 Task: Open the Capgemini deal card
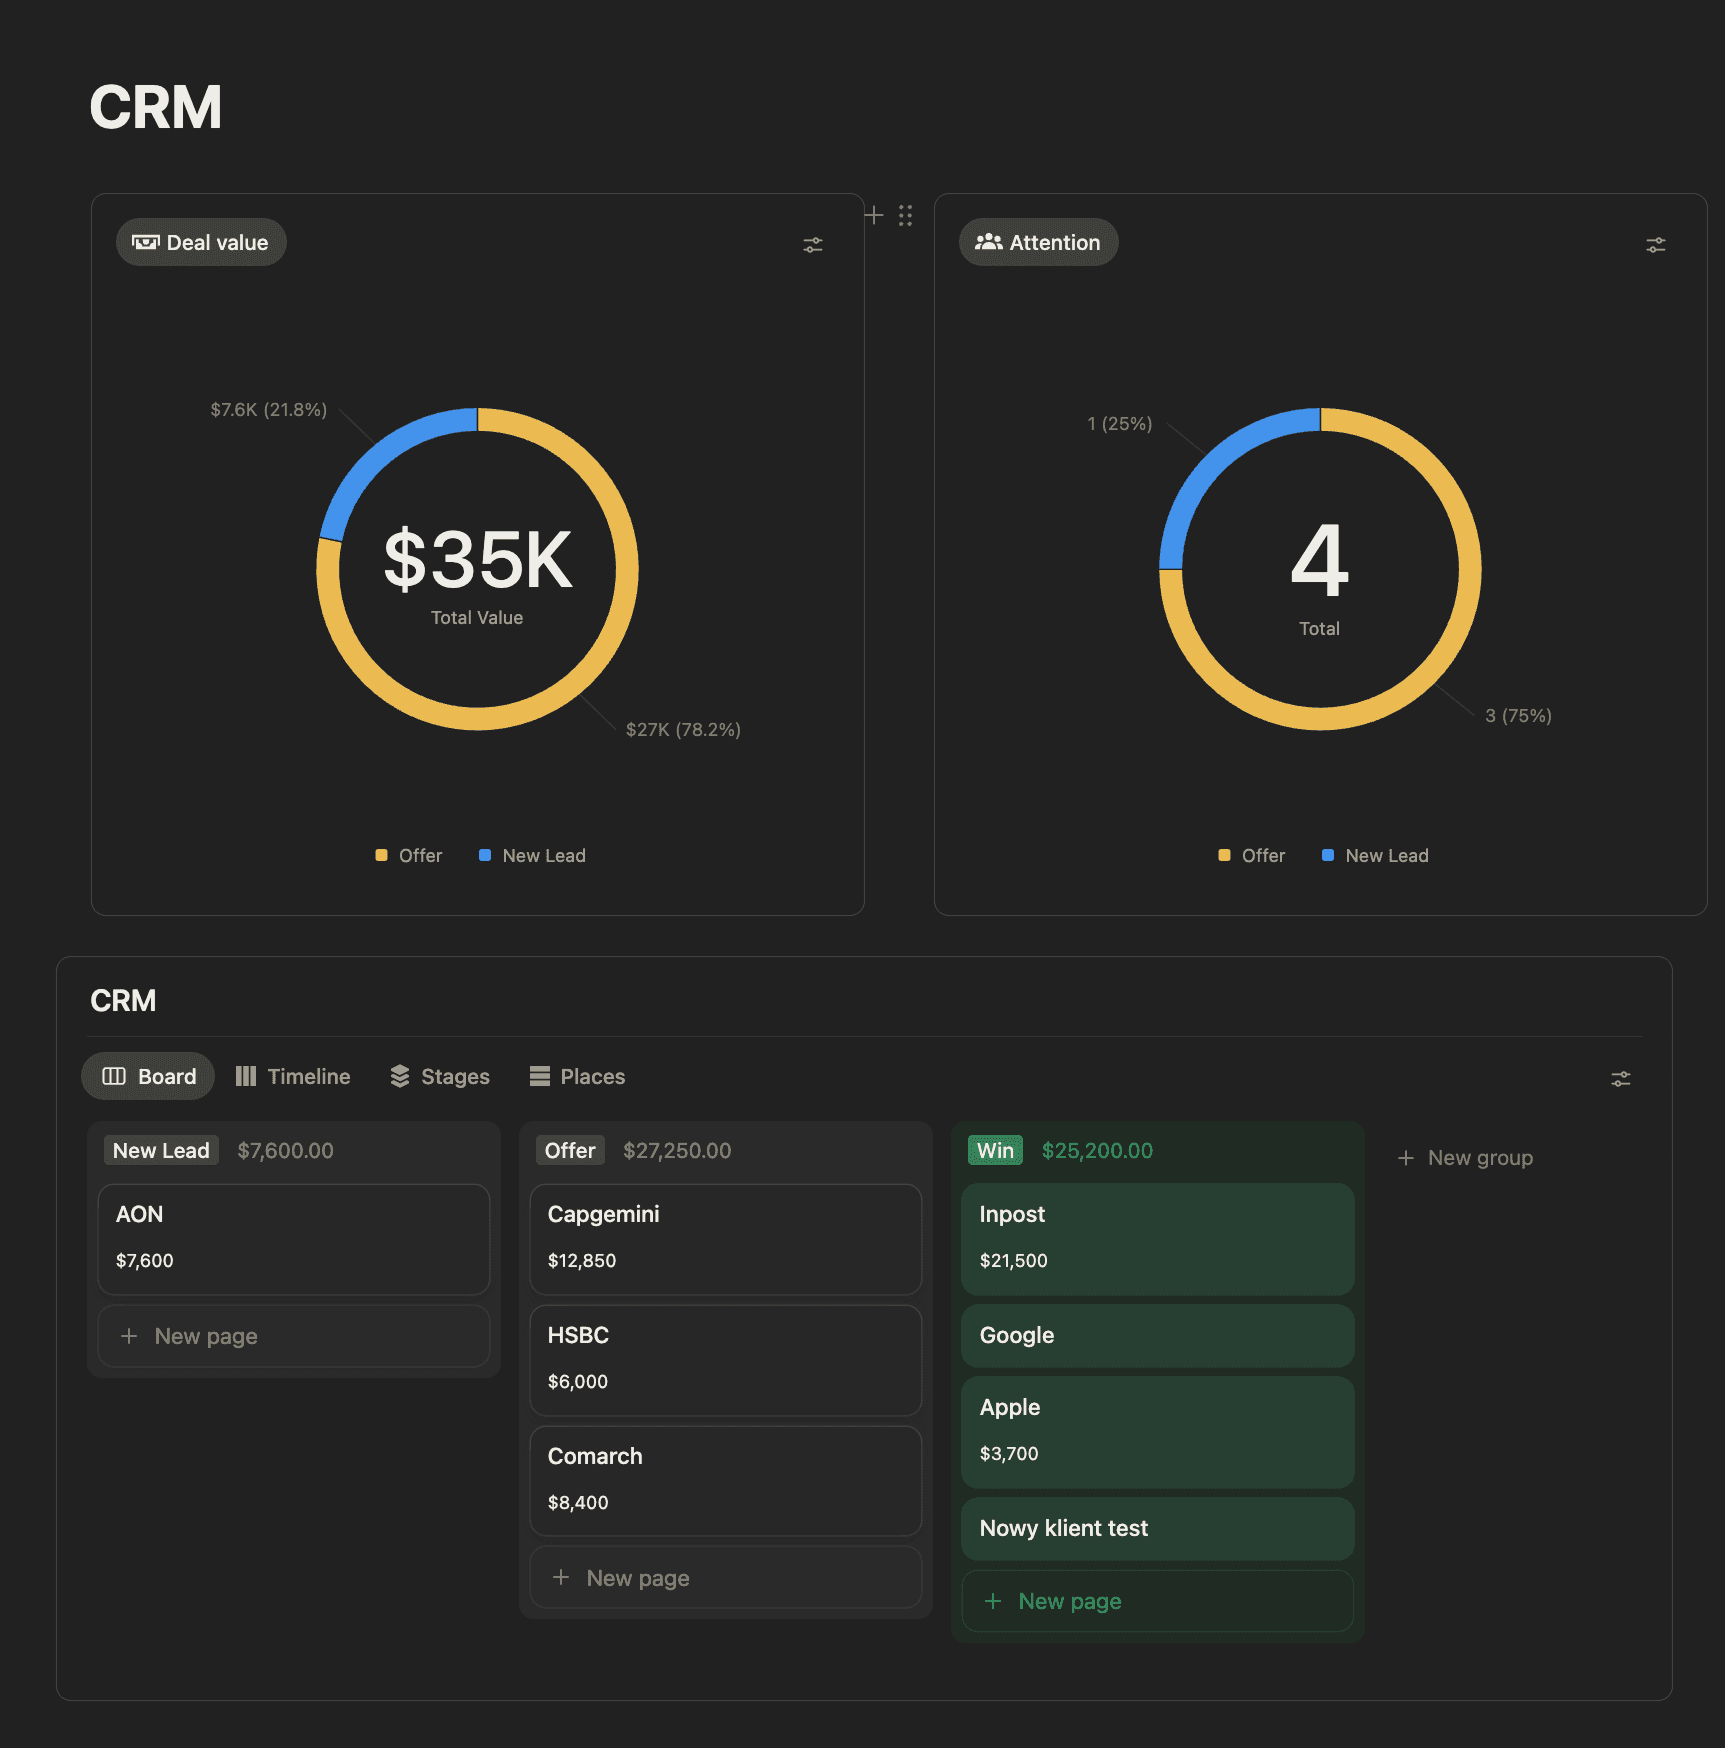[726, 1239]
